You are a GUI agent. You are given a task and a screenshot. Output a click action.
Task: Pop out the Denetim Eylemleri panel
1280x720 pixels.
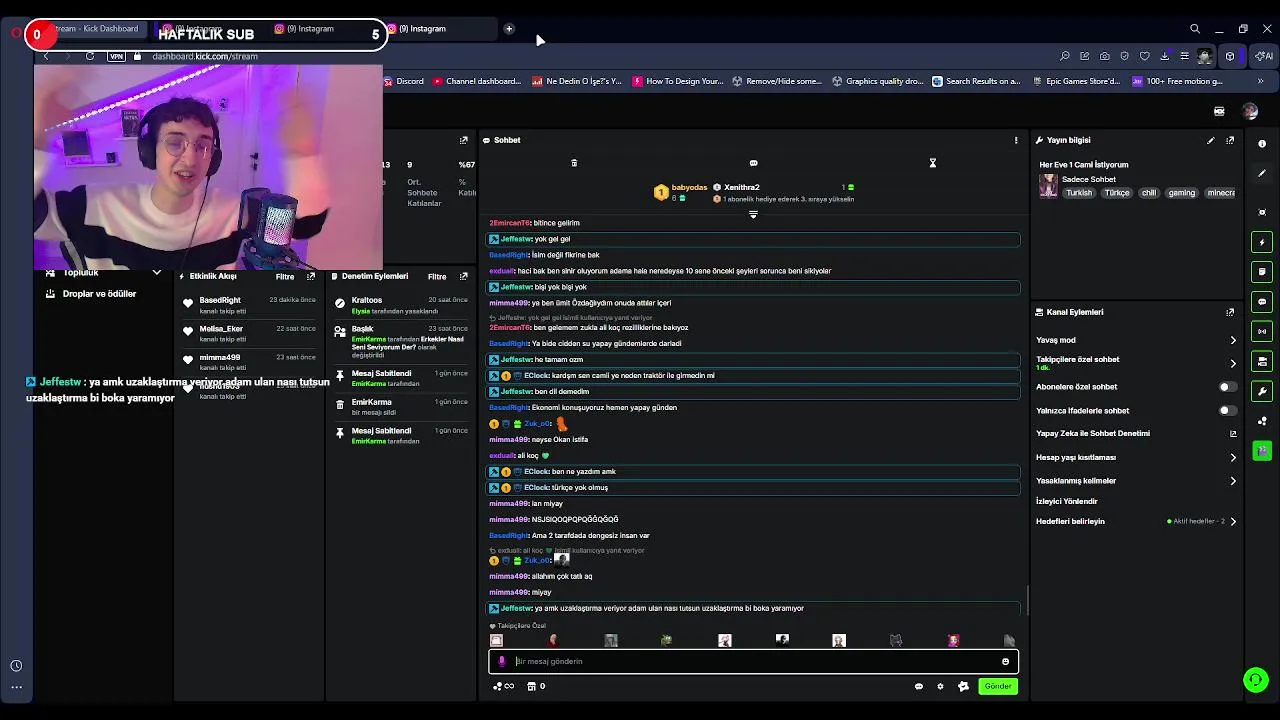pos(463,276)
